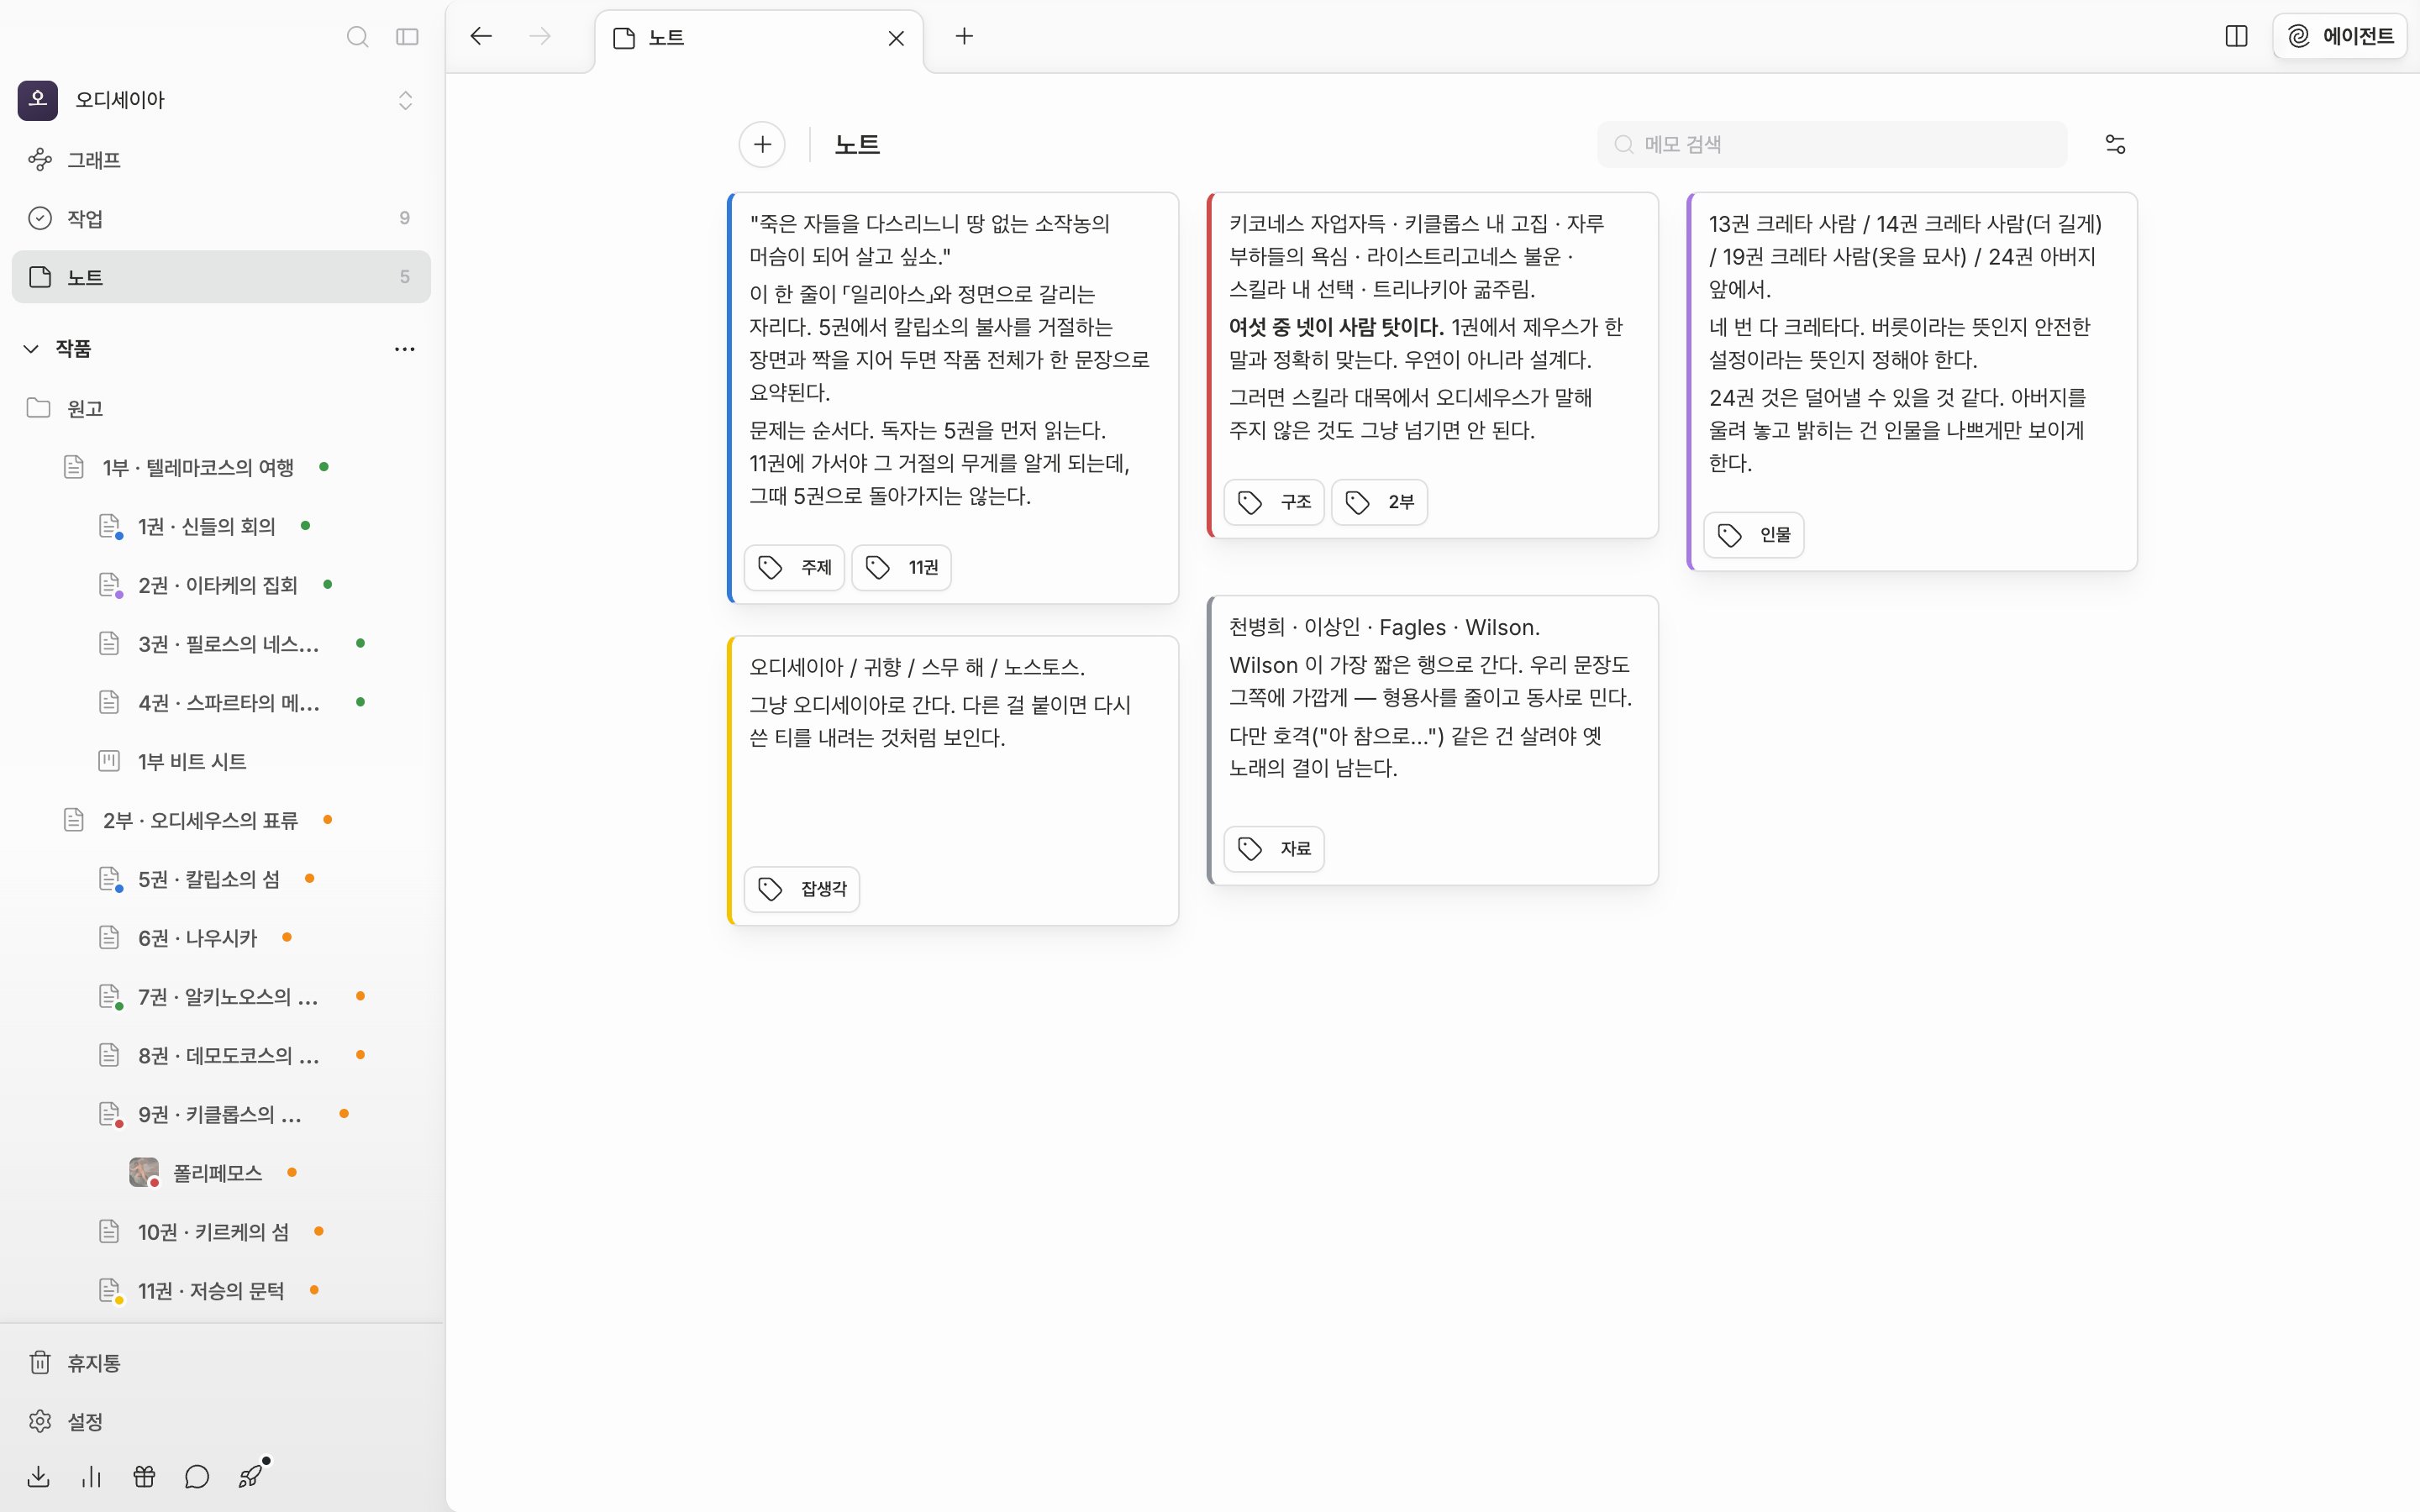The height and width of the screenshot is (1512, 2420).
Task: Click the 1부 비트 시트 board icon
Action: (x=109, y=761)
